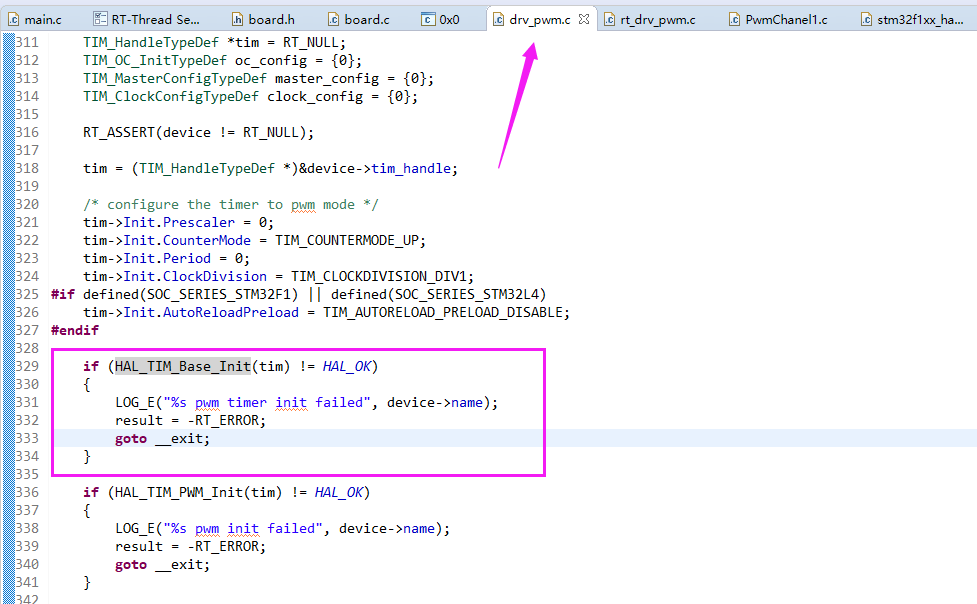Viewport: 977px width, 604px height.
Task: Click the main.c tab file icon
Action: (14, 19)
